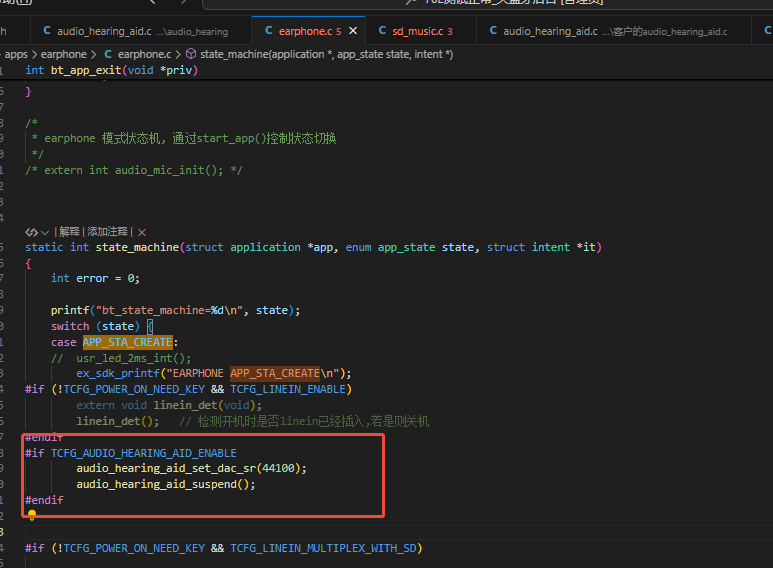Click the code-lens icon above state_machine
This screenshot has height=568, width=773.
32,232
